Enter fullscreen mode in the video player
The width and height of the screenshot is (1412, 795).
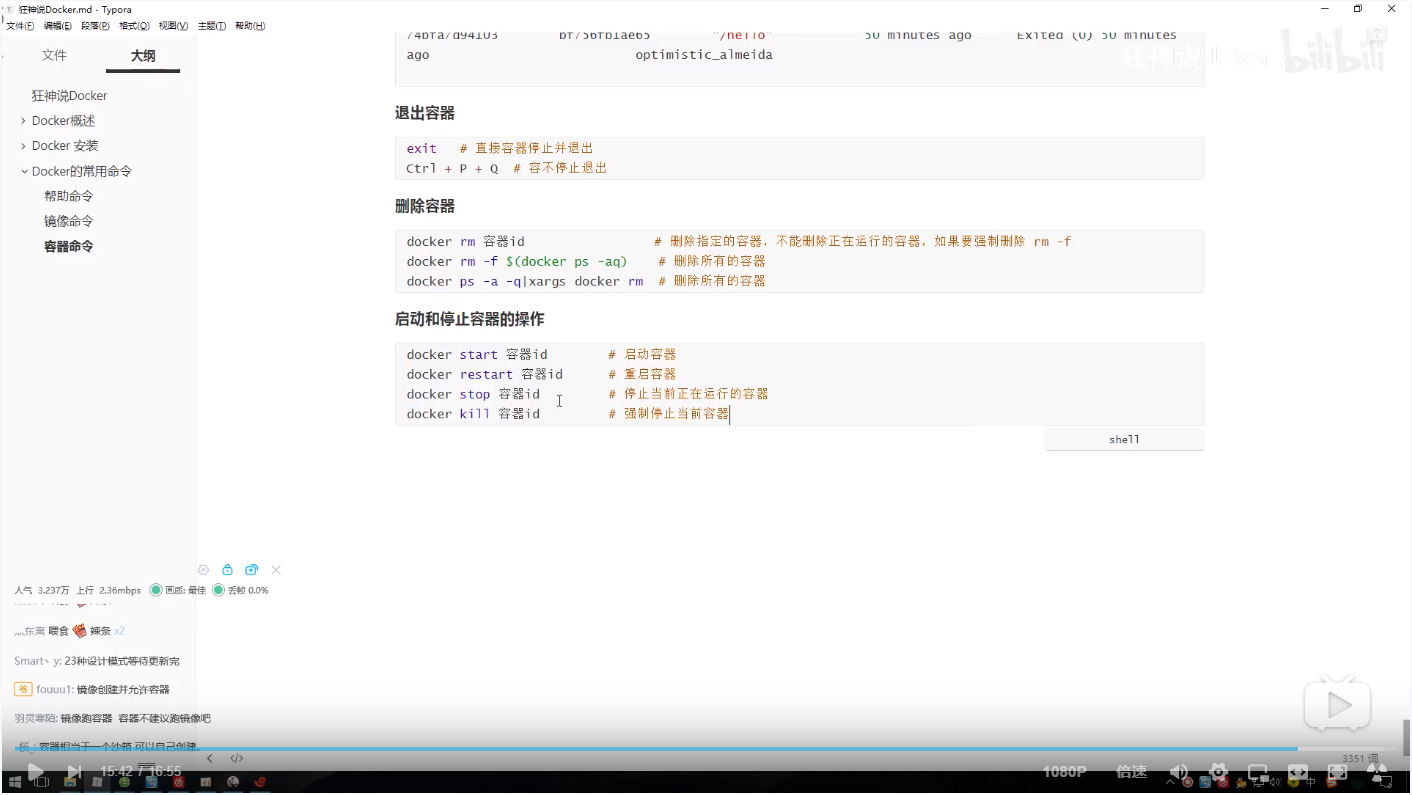pyautogui.click(x=1337, y=773)
